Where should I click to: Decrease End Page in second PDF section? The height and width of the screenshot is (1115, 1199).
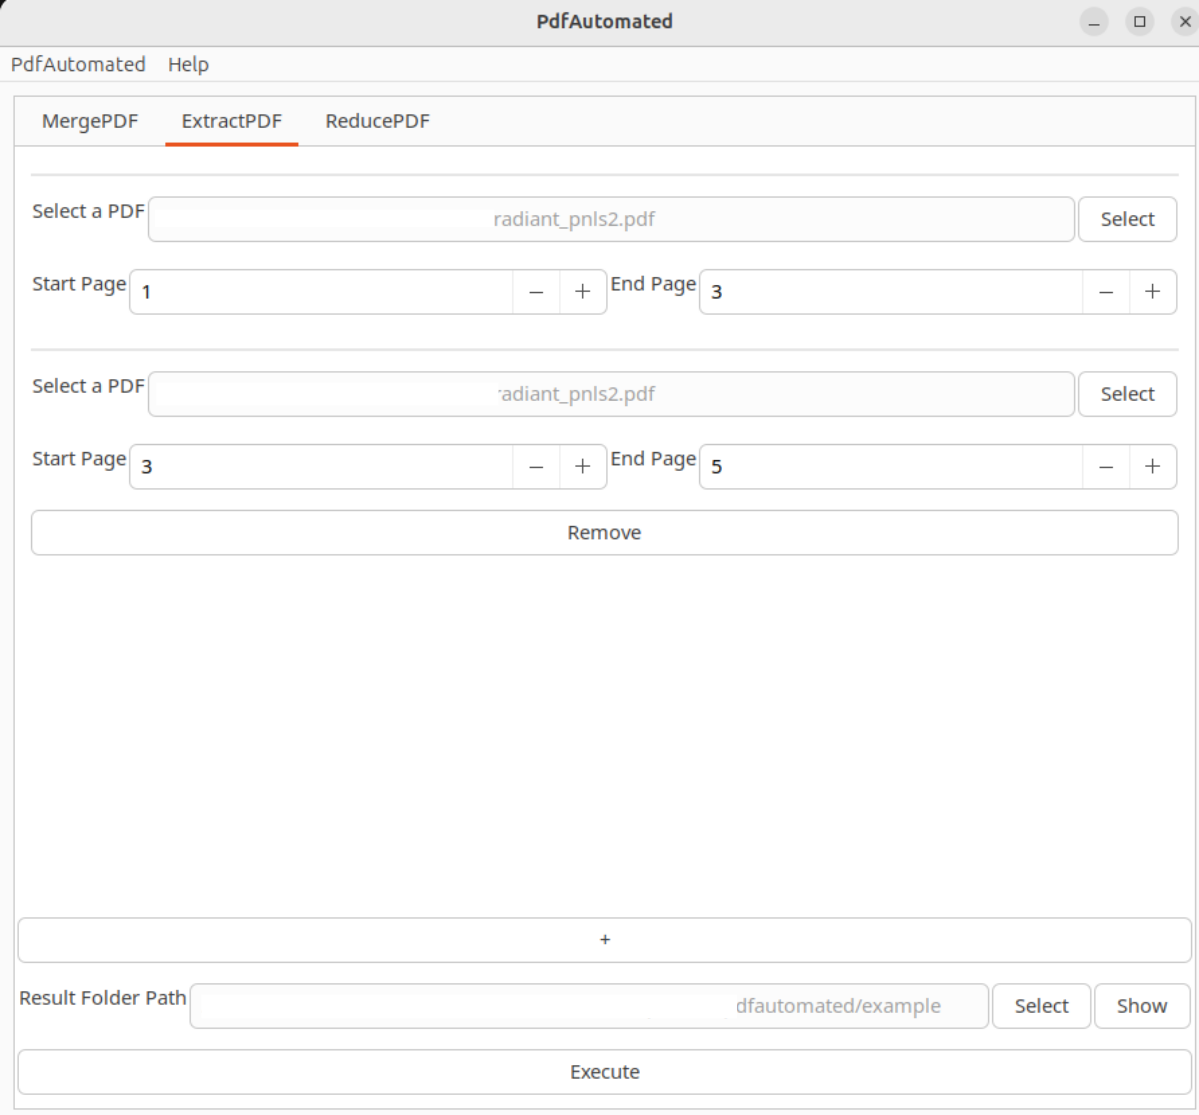1106,467
